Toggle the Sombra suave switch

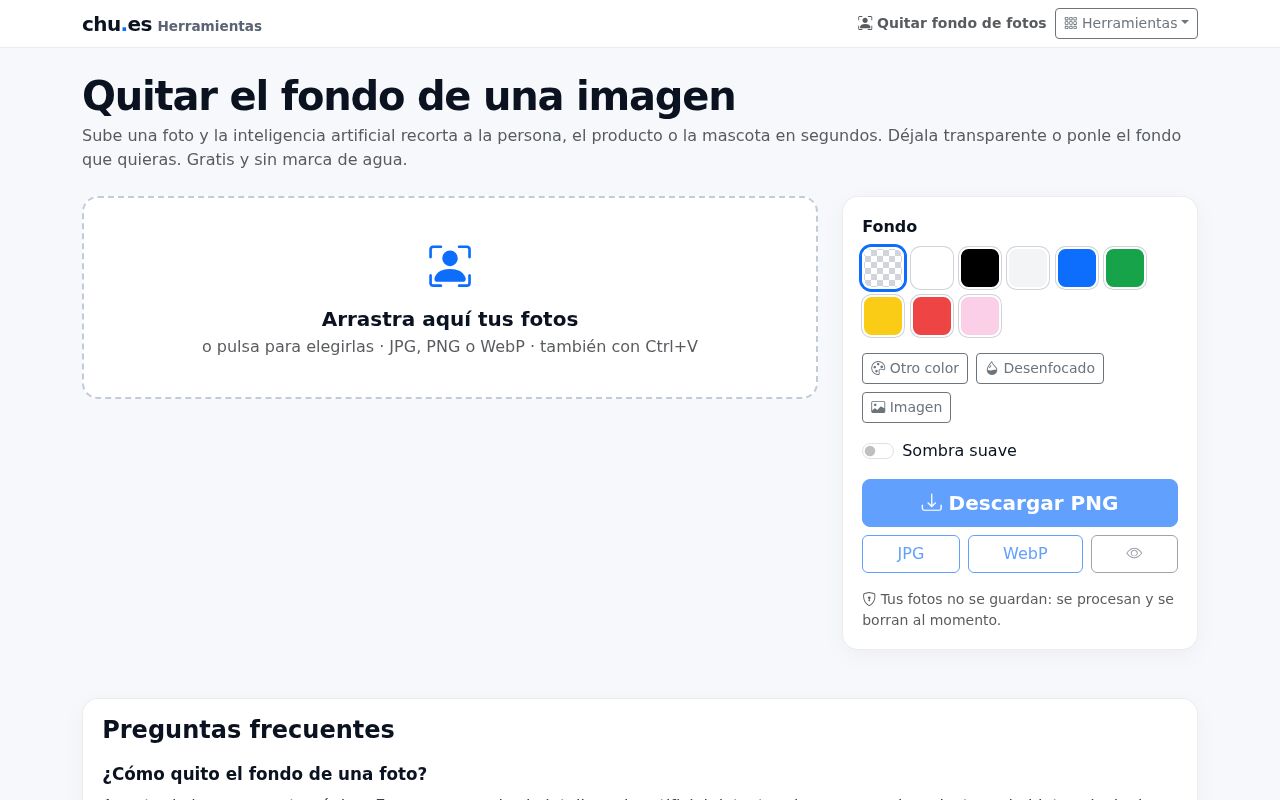[x=878, y=451]
